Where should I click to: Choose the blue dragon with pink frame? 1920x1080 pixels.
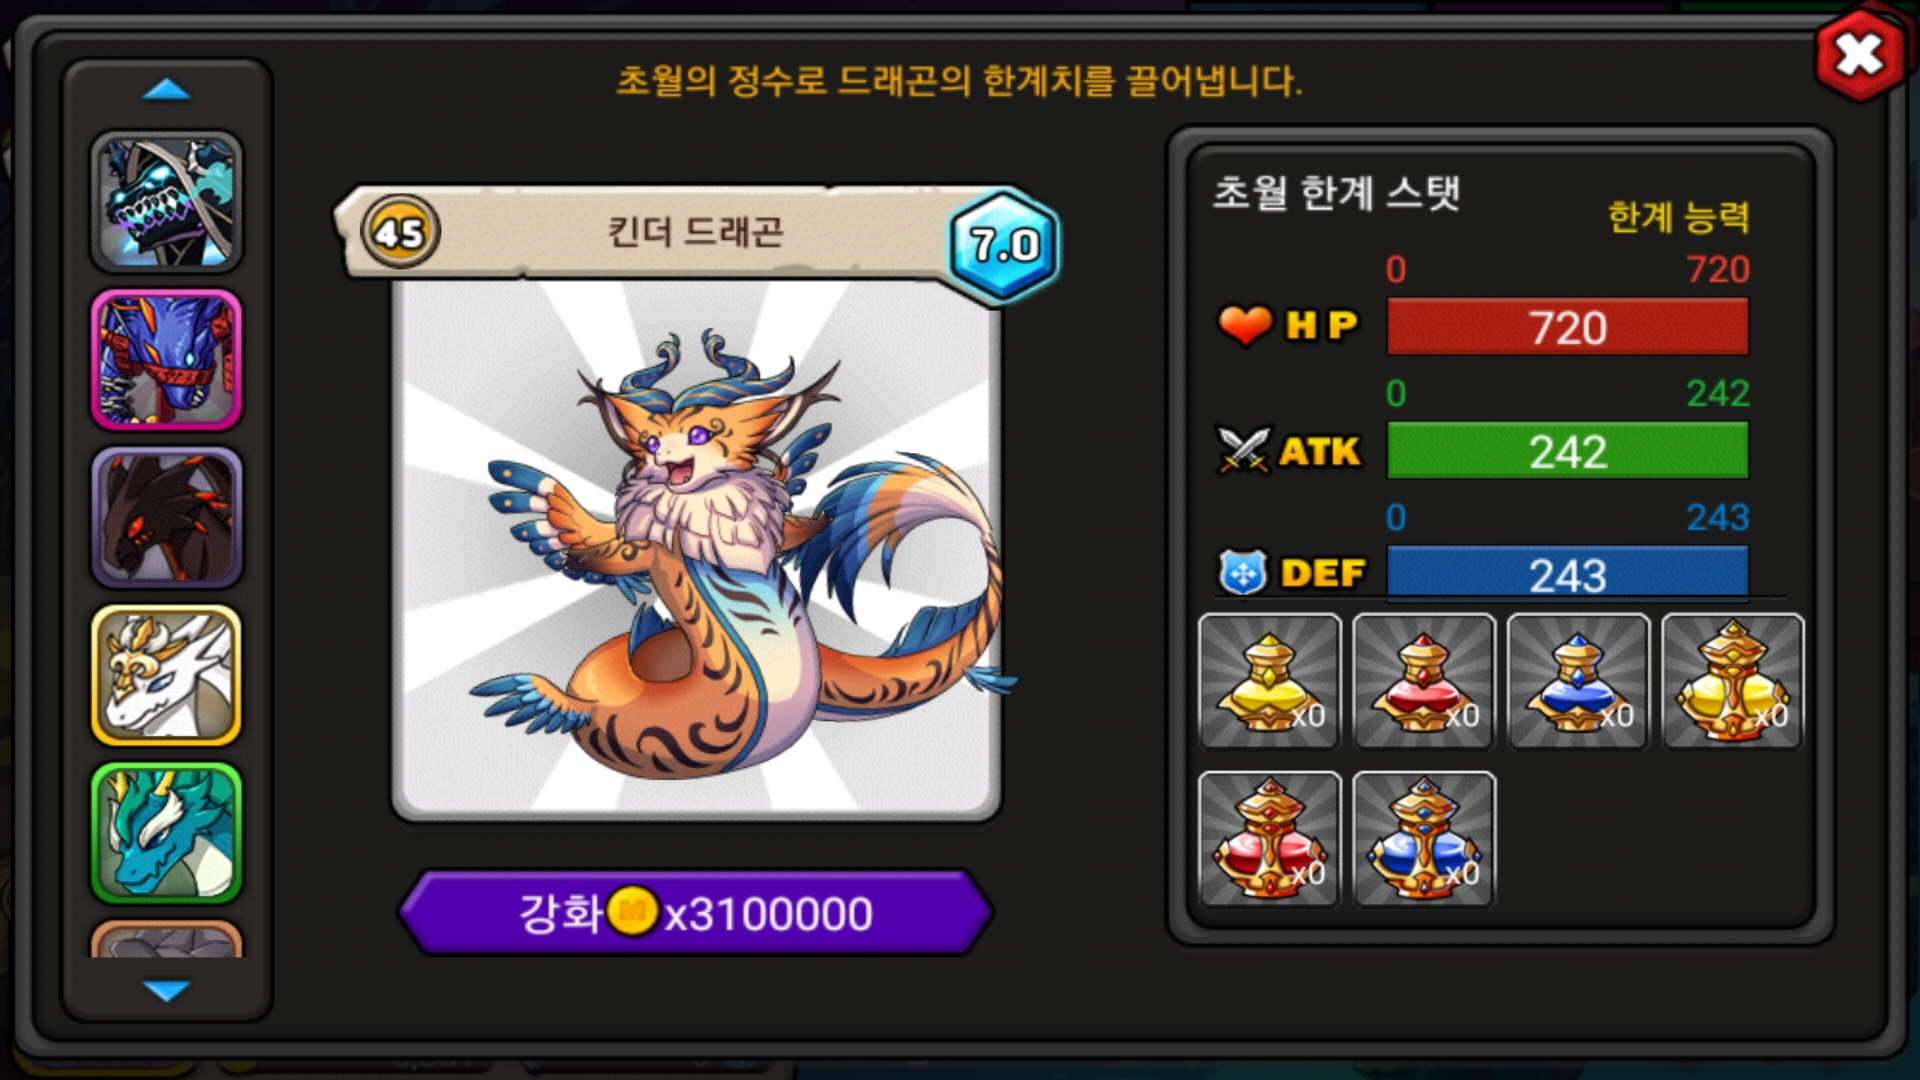pos(166,360)
